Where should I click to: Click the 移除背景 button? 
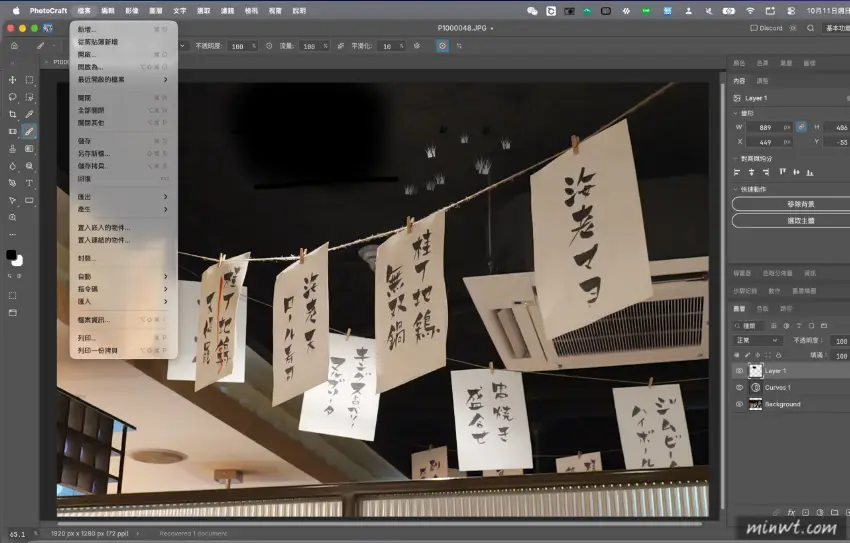[791, 204]
